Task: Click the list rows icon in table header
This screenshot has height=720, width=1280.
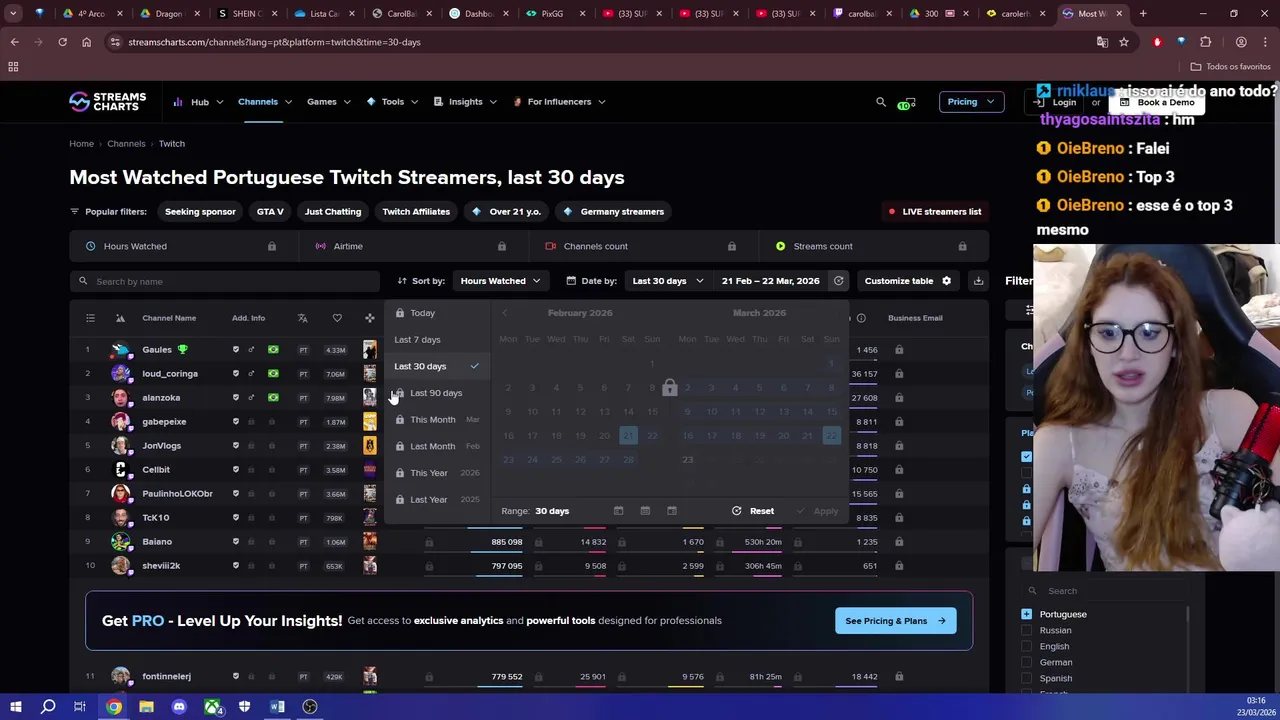Action: [90, 318]
